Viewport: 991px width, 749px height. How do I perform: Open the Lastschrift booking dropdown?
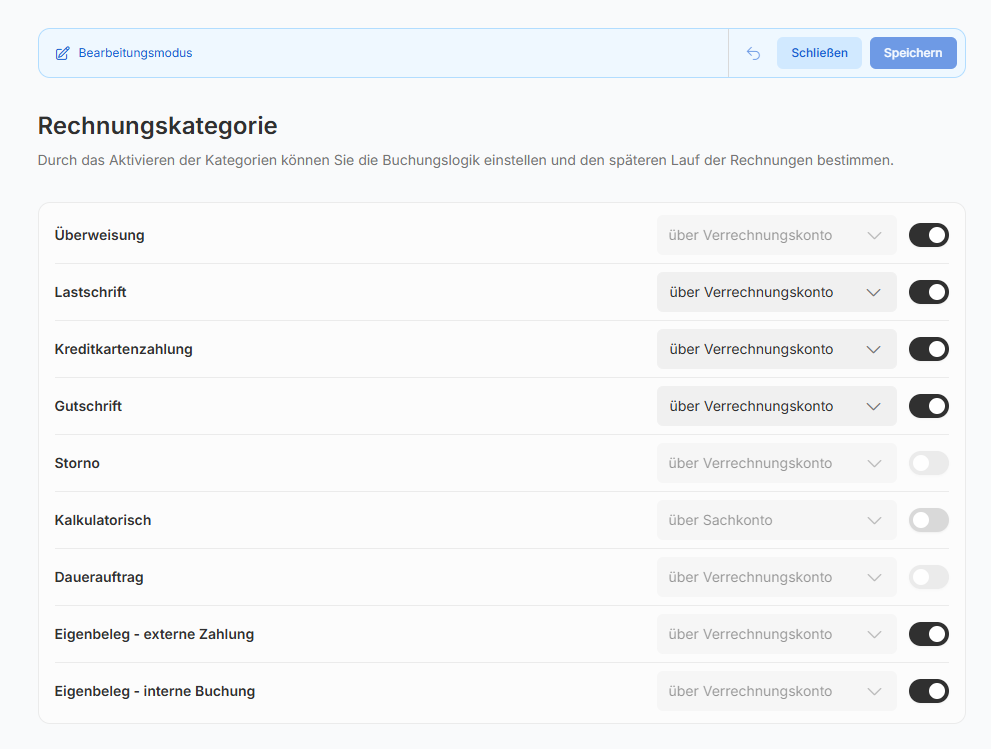click(776, 292)
